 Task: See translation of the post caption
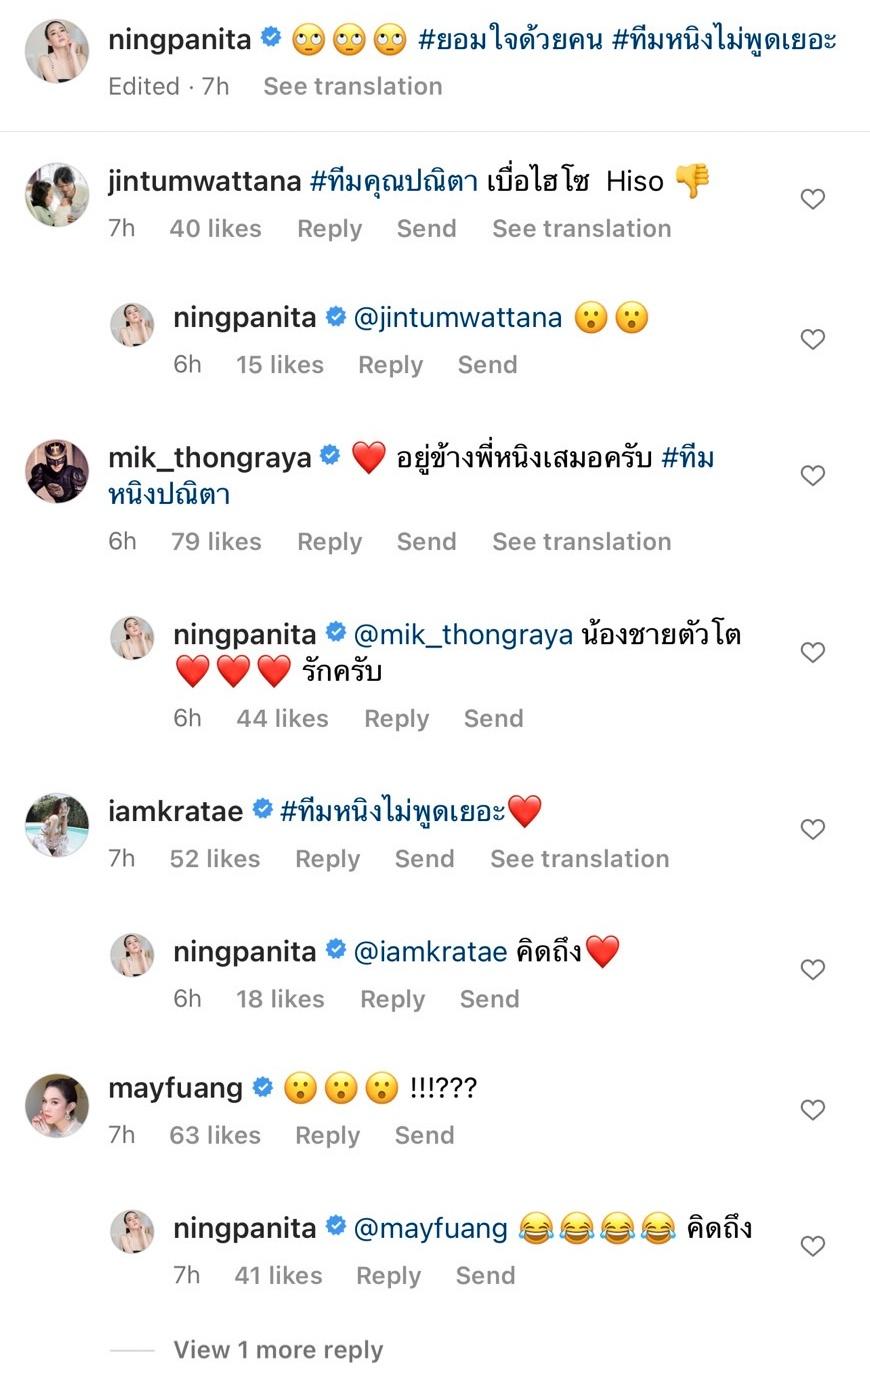coord(352,86)
